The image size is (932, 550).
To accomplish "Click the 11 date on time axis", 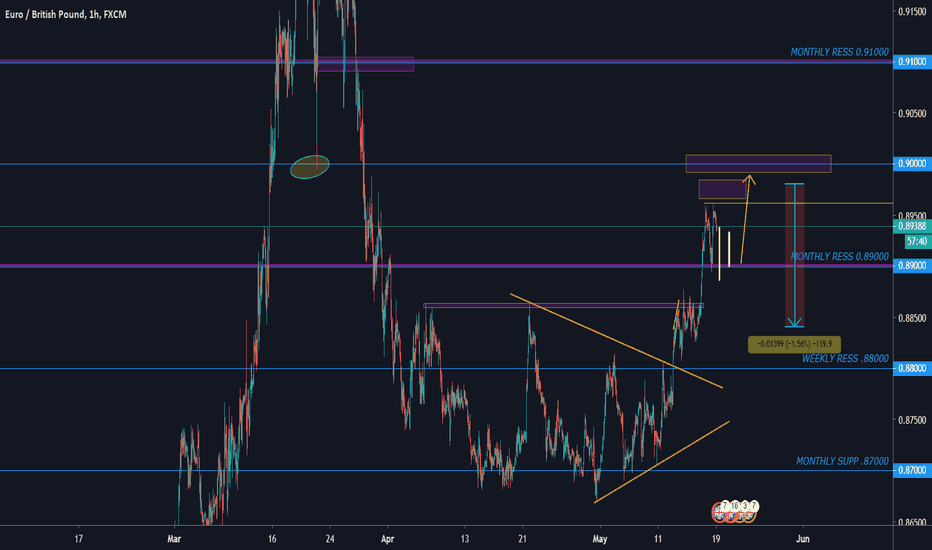I will tap(657, 539).
